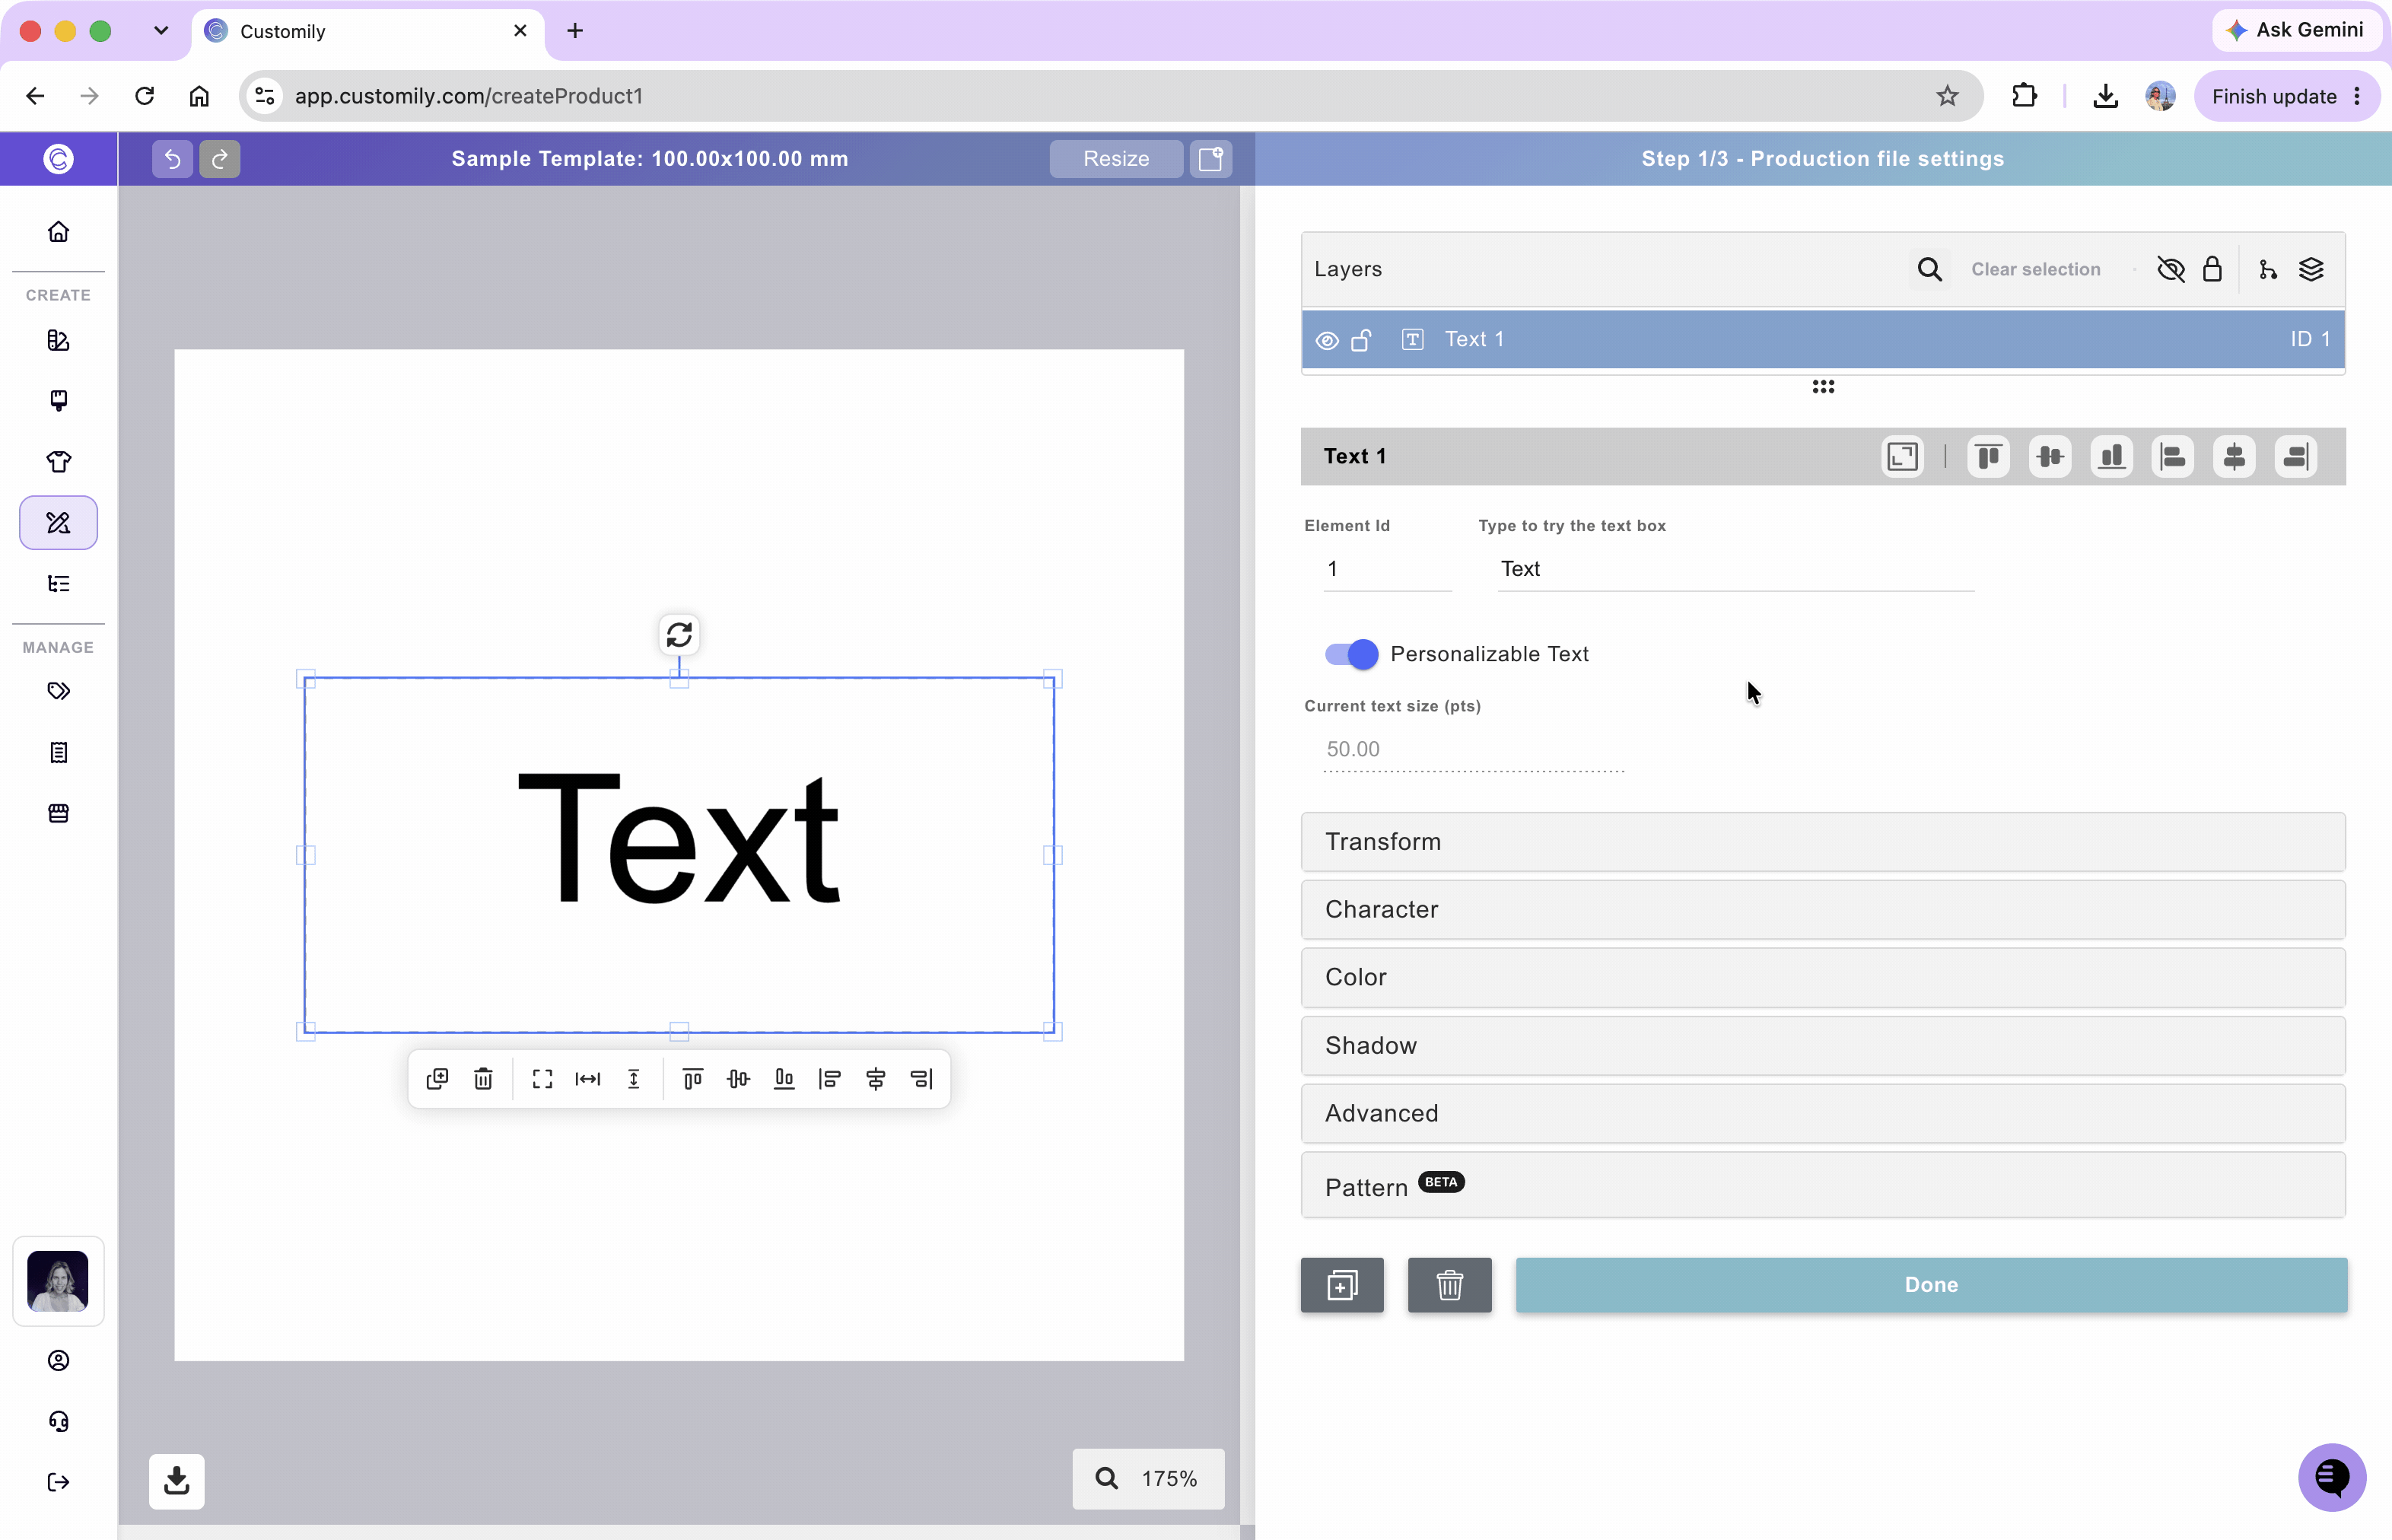This screenshot has width=2392, height=1540.
Task: Align horizontal center in Text 1 panel header
Action: click(x=2234, y=457)
